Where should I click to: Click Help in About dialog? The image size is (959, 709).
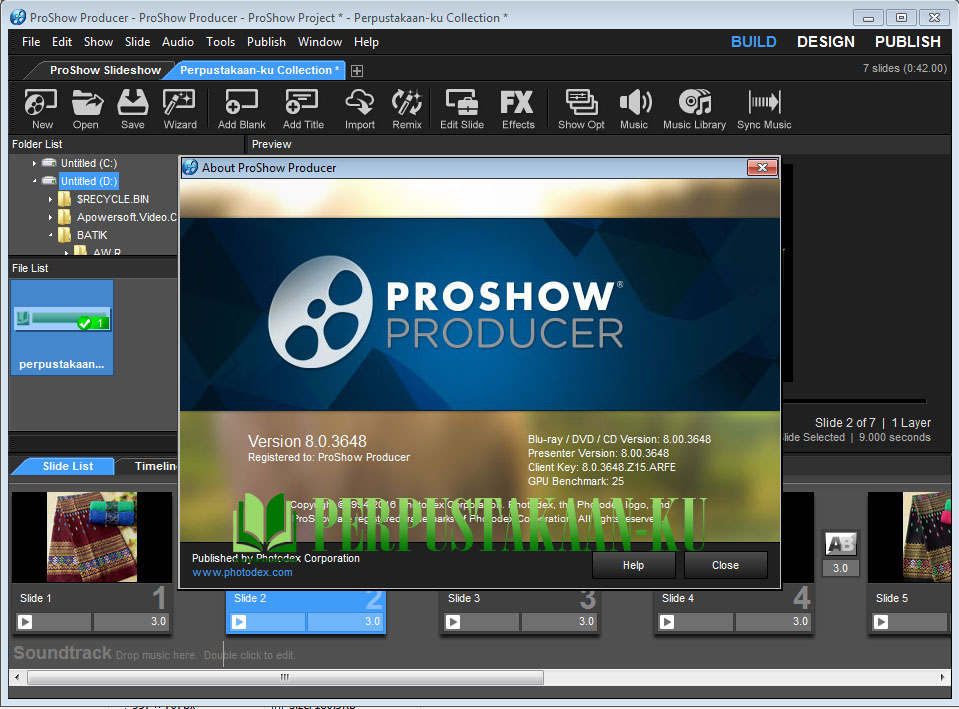[x=634, y=565]
